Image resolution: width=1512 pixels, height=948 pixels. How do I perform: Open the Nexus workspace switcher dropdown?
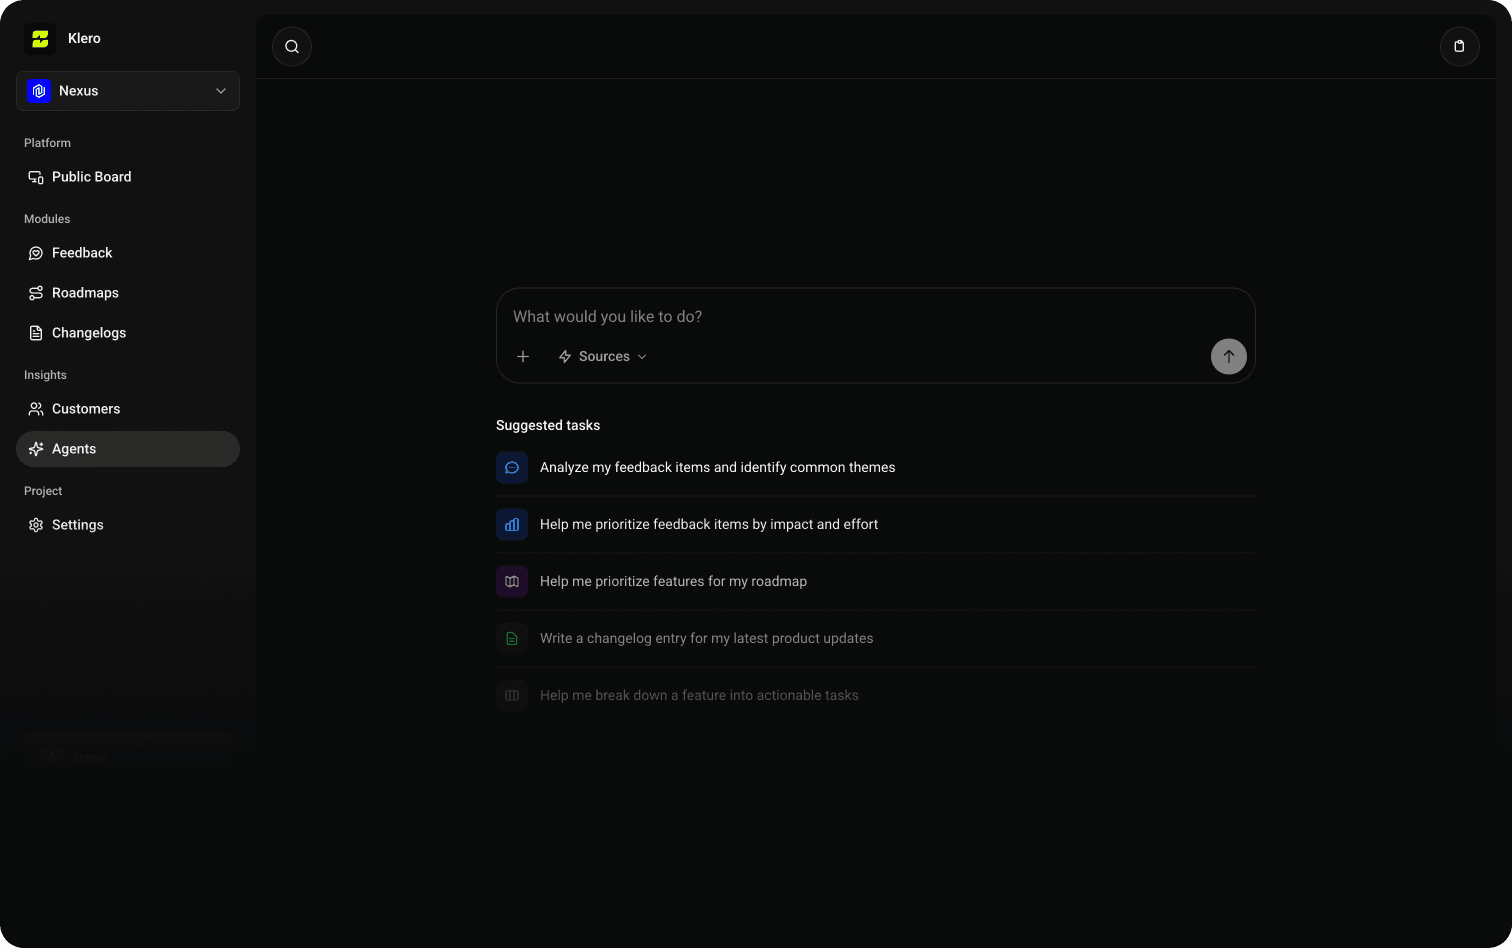127,91
